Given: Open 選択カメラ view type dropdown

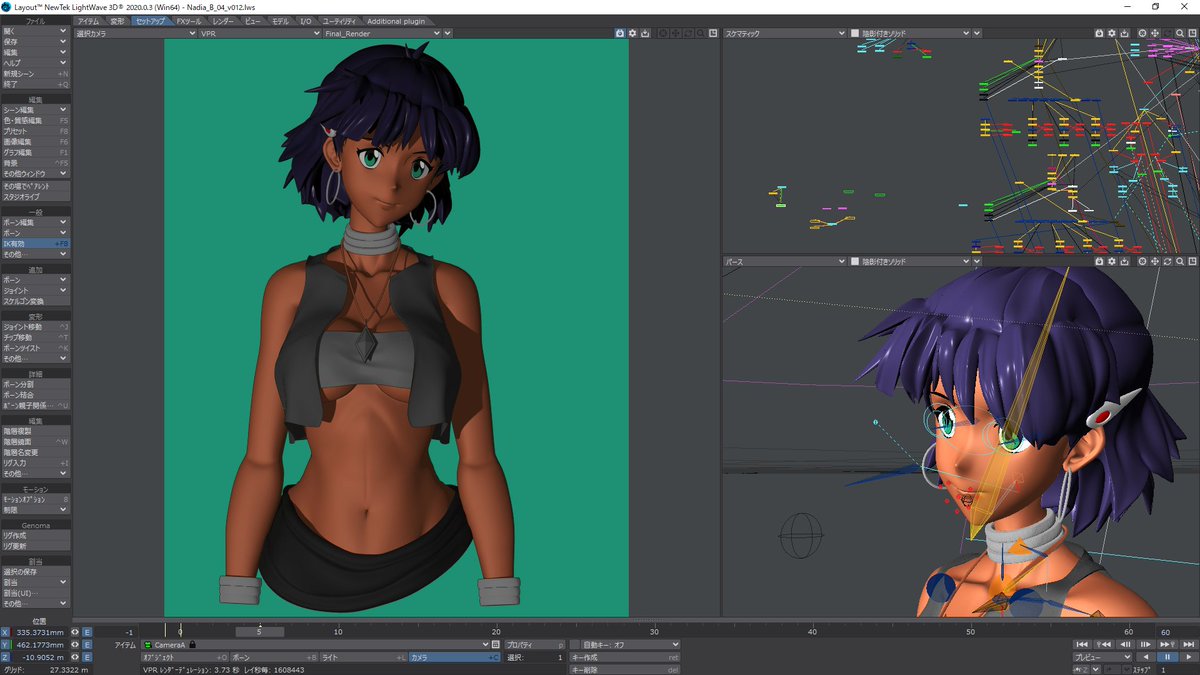Looking at the screenshot, I should 136,33.
